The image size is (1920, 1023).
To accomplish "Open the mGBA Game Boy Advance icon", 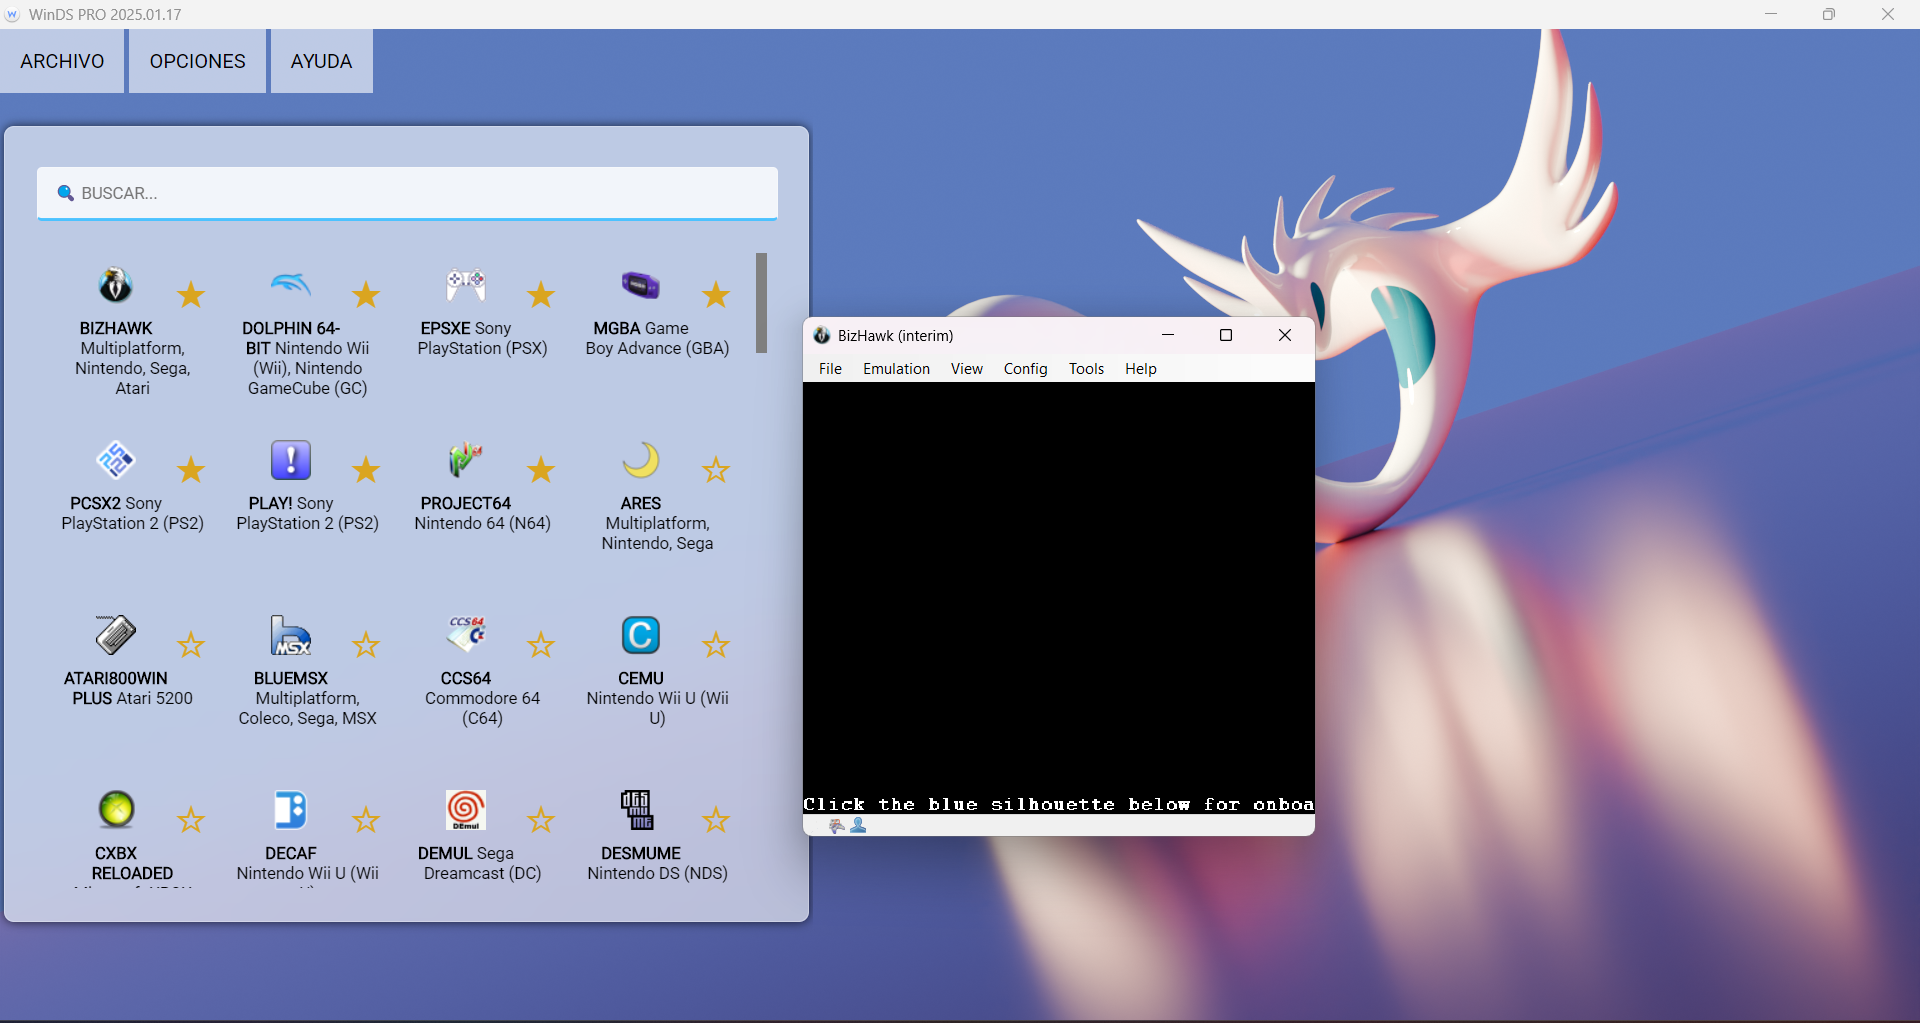I will 641,286.
